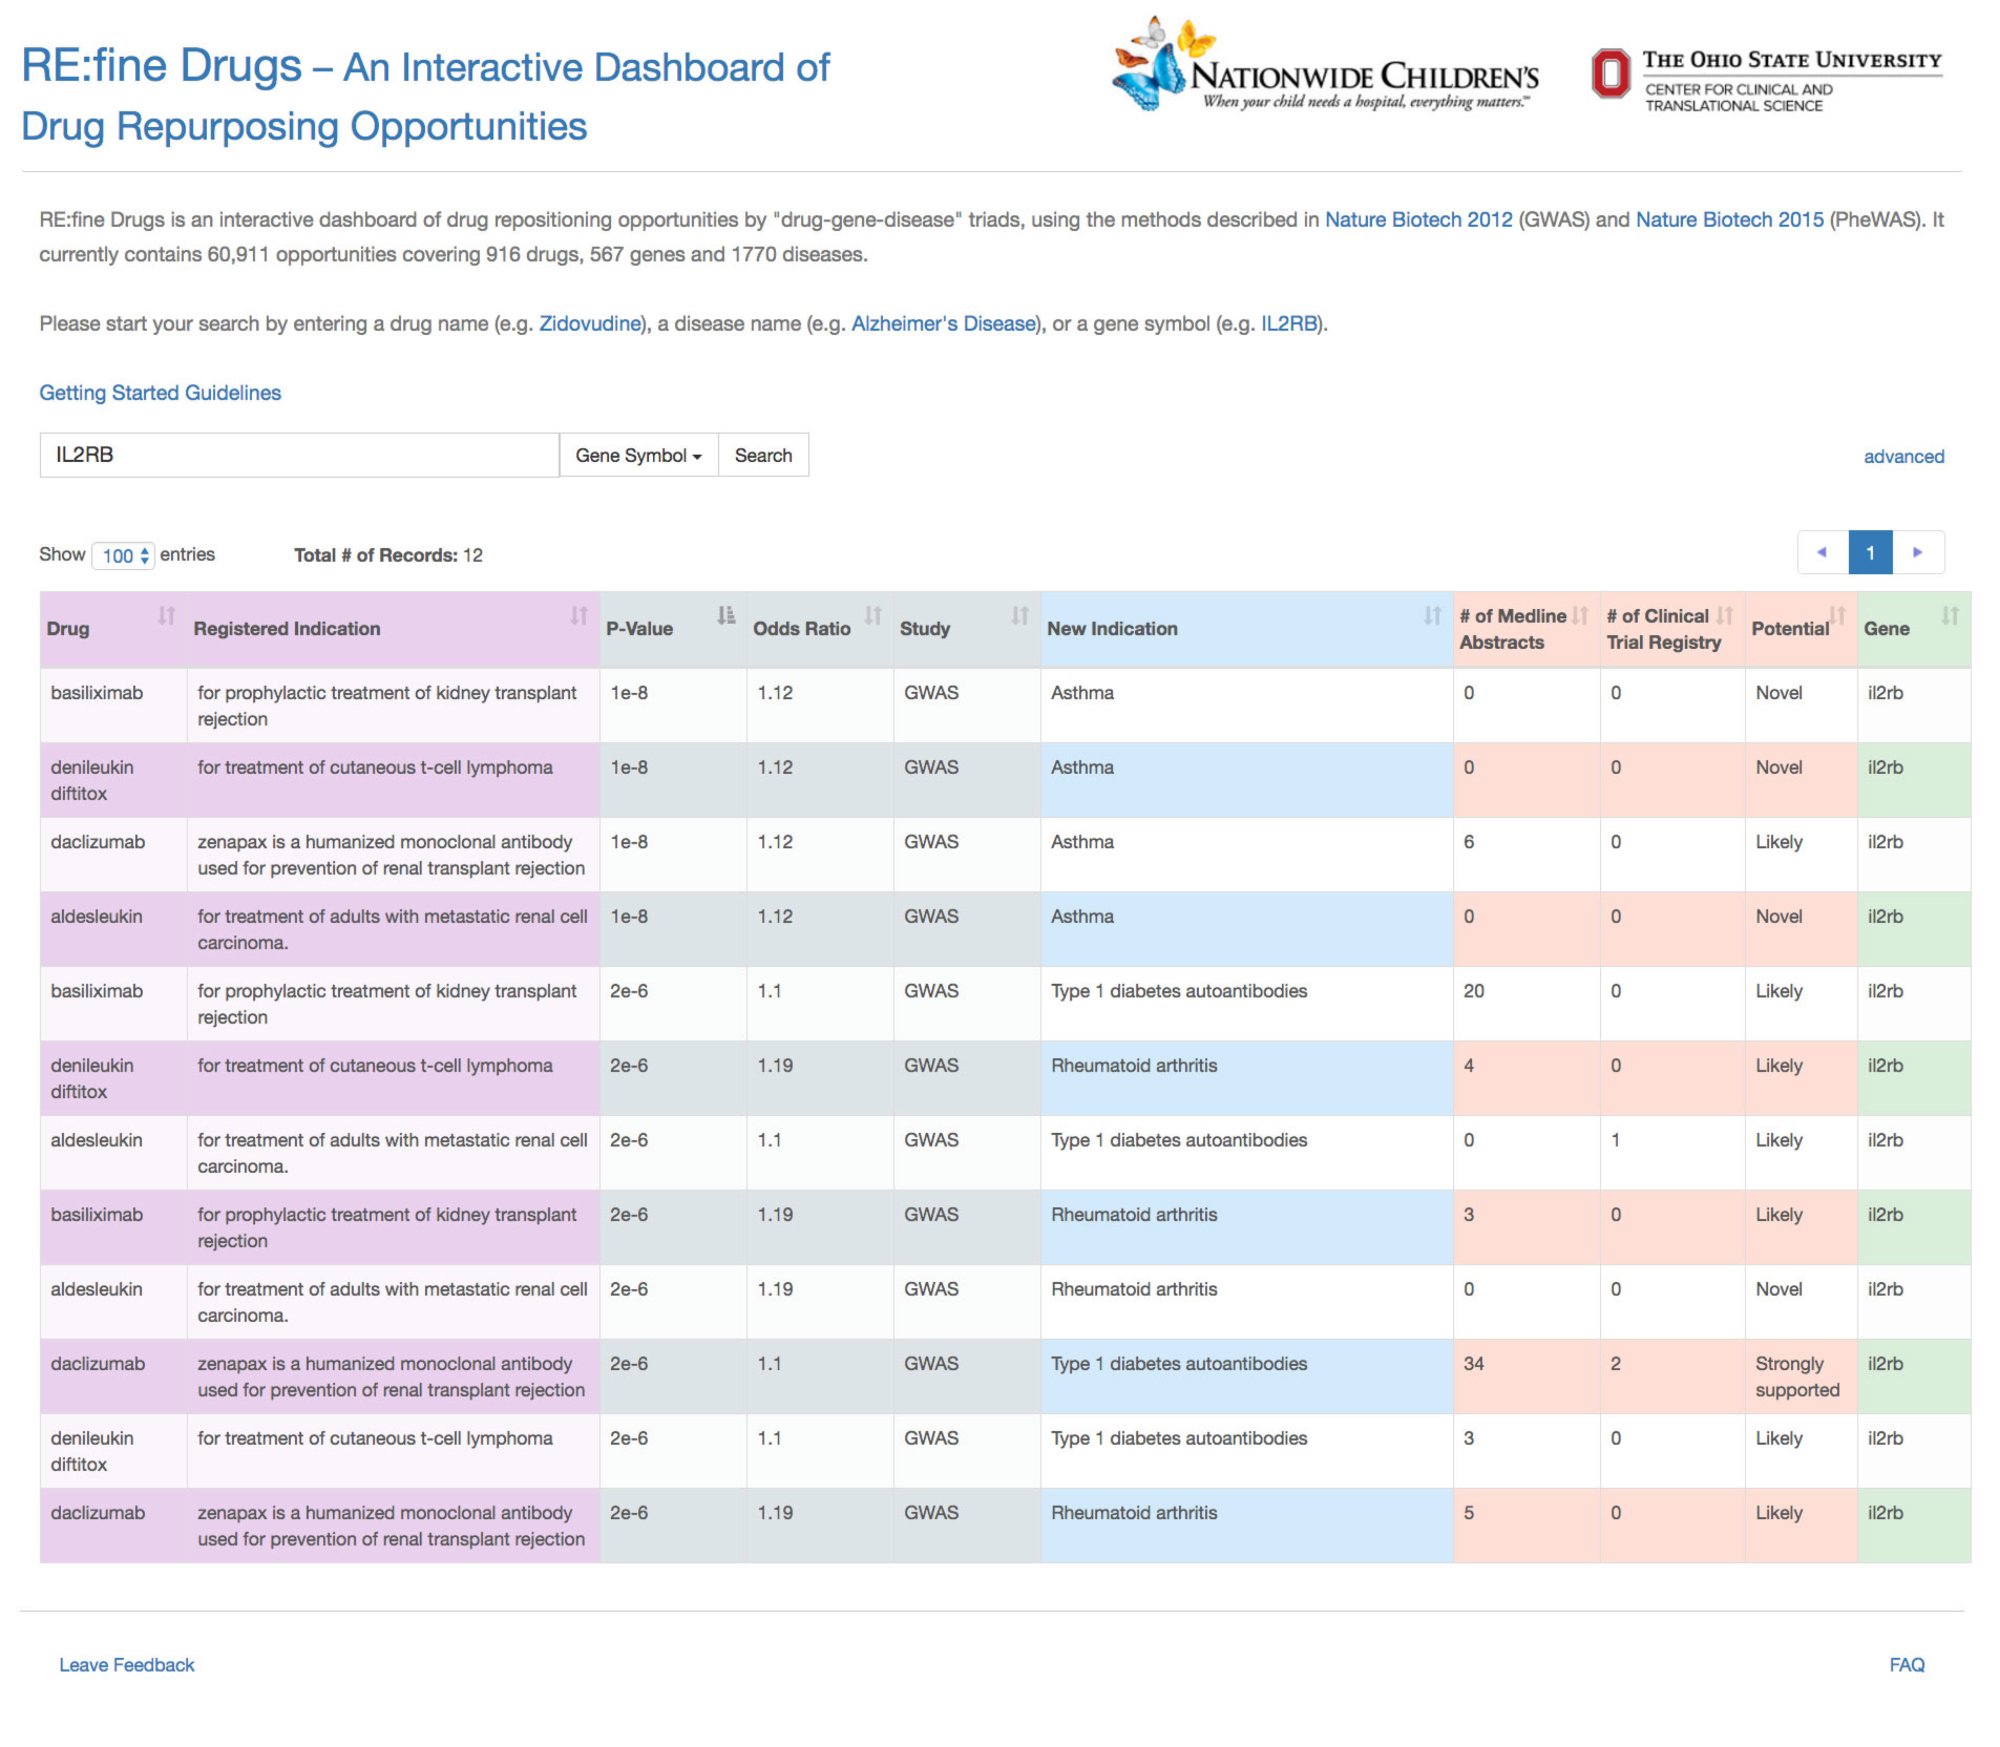Click the Zidovudine example link
The width and height of the screenshot is (2000, 1747).
pos(590,324)
